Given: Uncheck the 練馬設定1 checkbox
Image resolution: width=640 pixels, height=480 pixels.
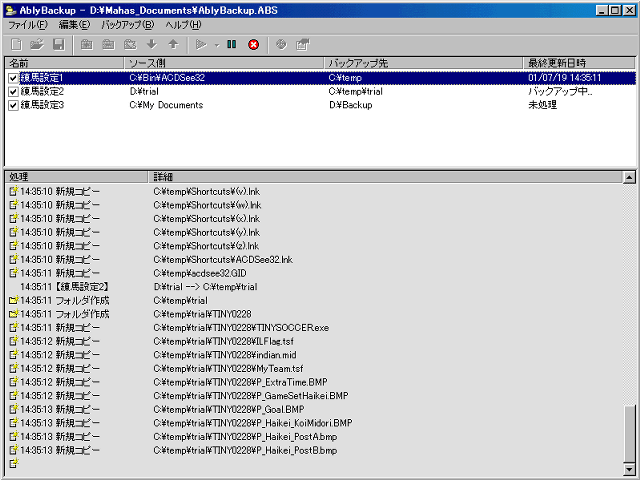Looking at the screenshot, I should tap(13, 78).
